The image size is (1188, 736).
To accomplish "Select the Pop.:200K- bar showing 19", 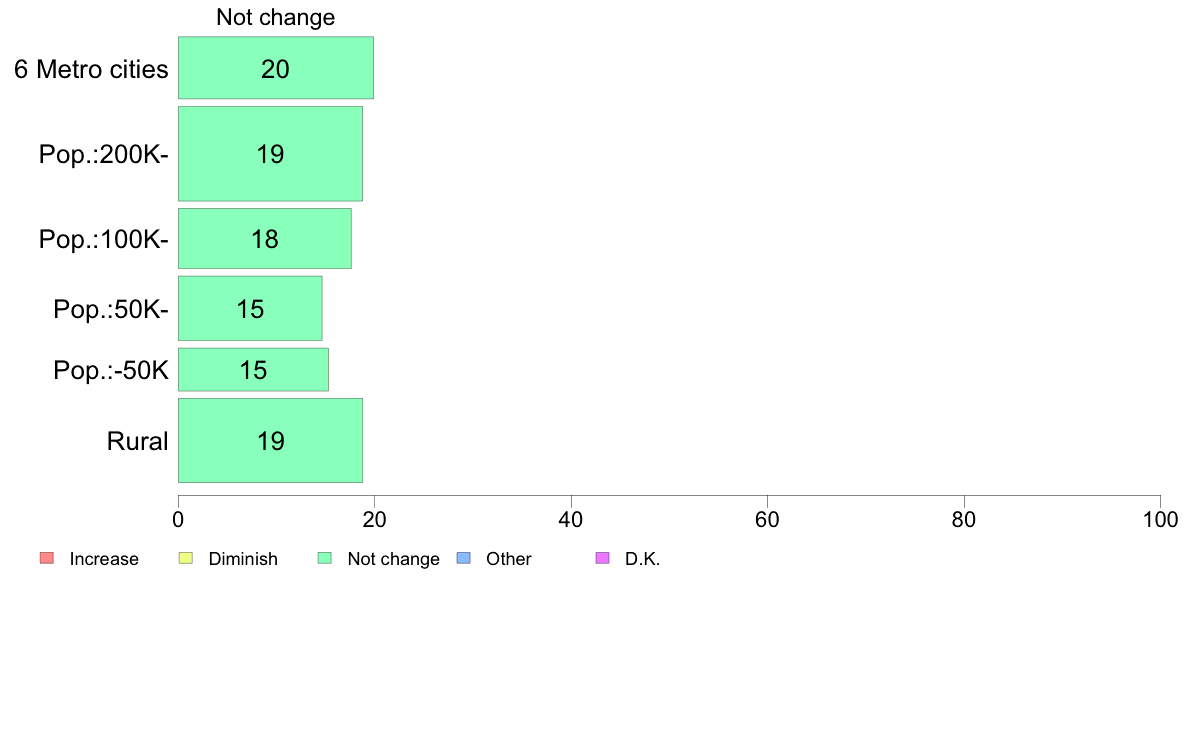I will pos(270,154).
